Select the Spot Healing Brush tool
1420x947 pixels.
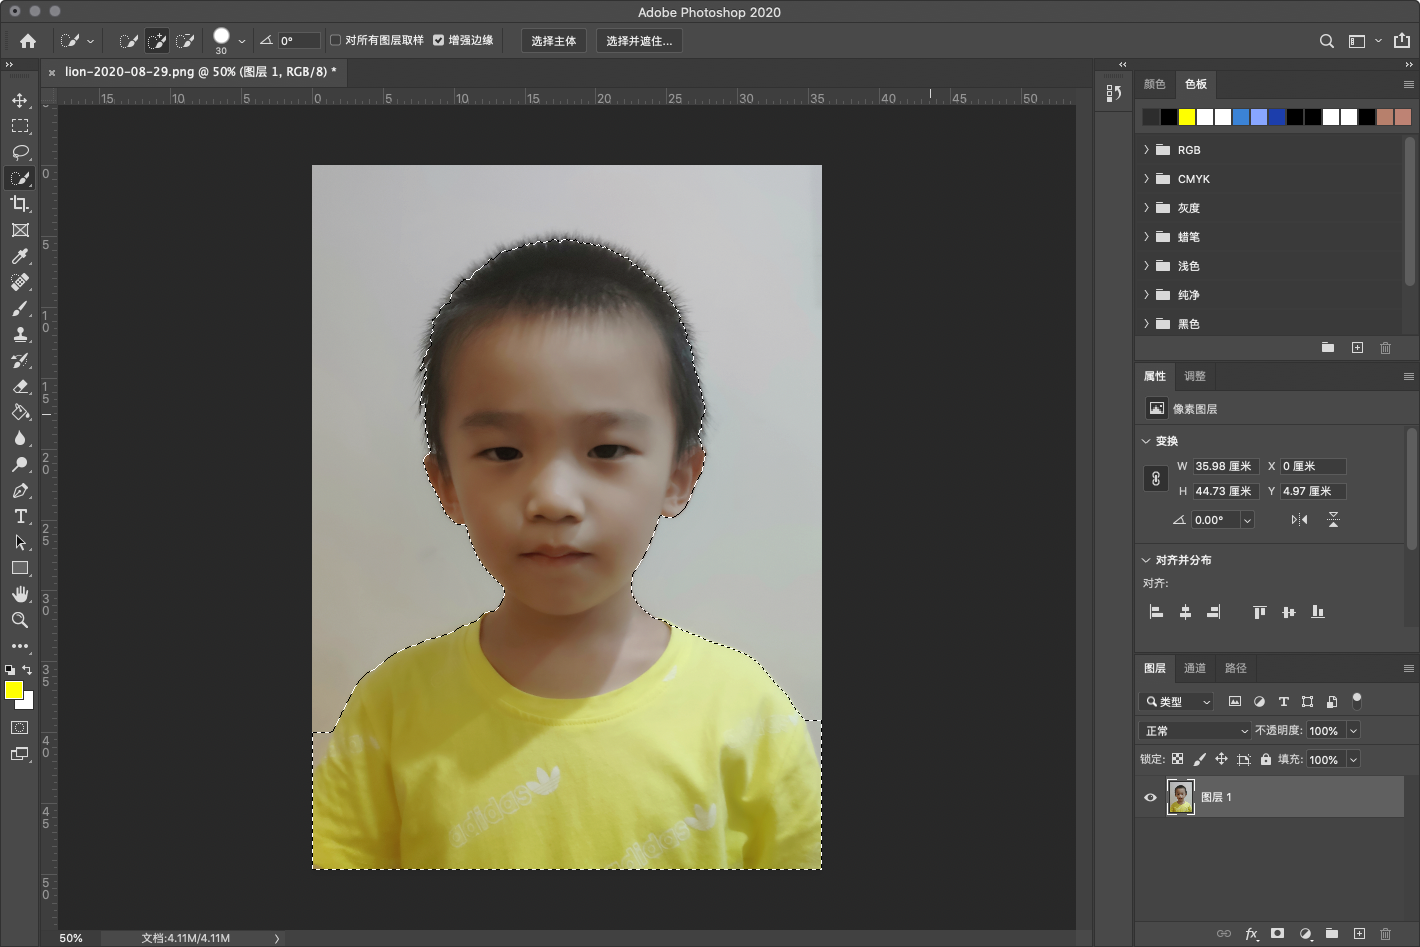[x=20, y=282]
